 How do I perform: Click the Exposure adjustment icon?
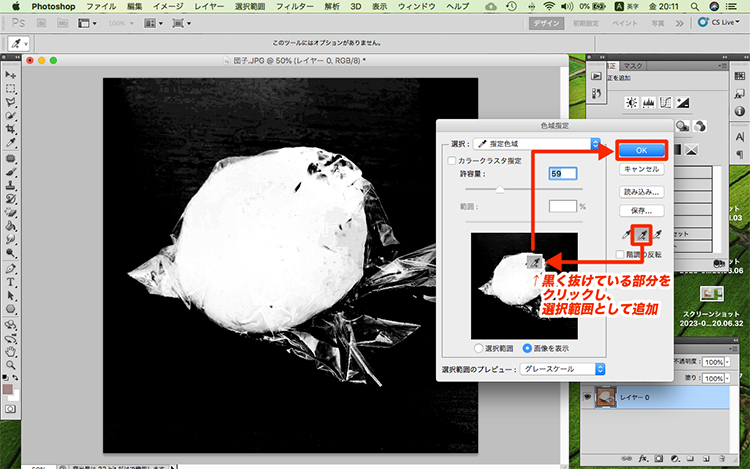click(683, 102)
